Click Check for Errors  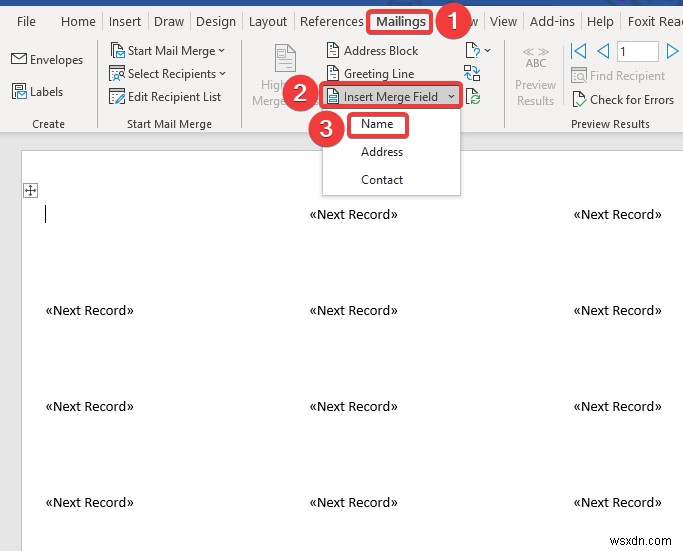pyautogui.click(x=623, y=99)
